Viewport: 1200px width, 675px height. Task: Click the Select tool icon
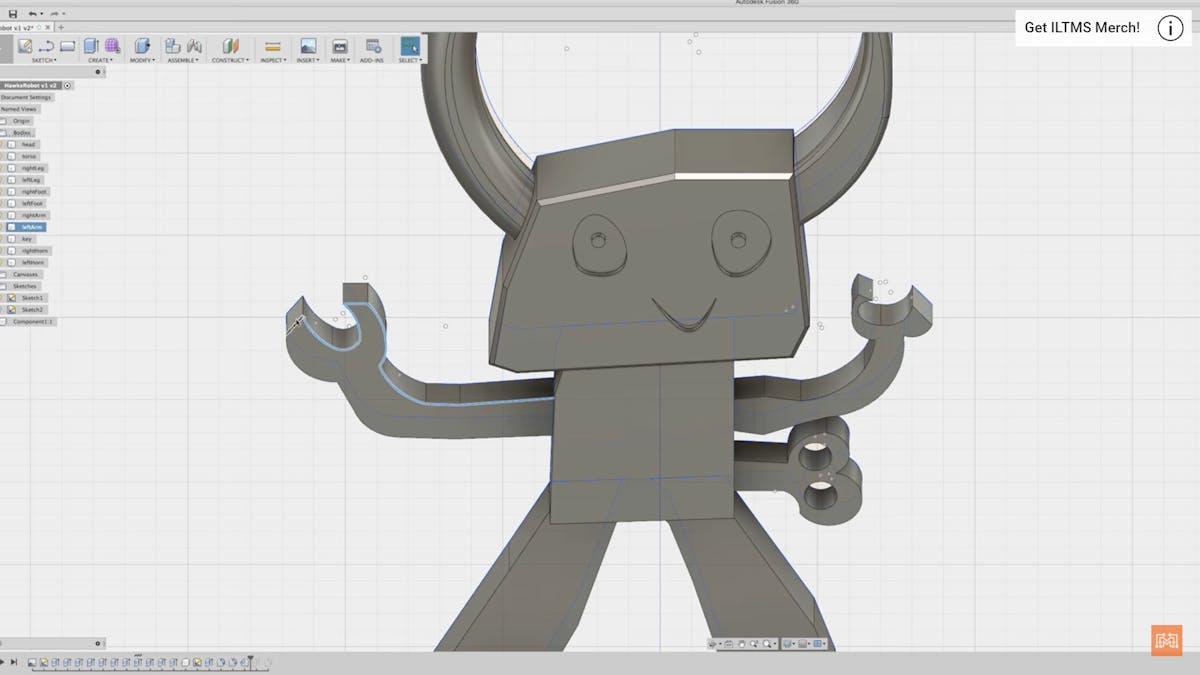(x=410, y=46)
